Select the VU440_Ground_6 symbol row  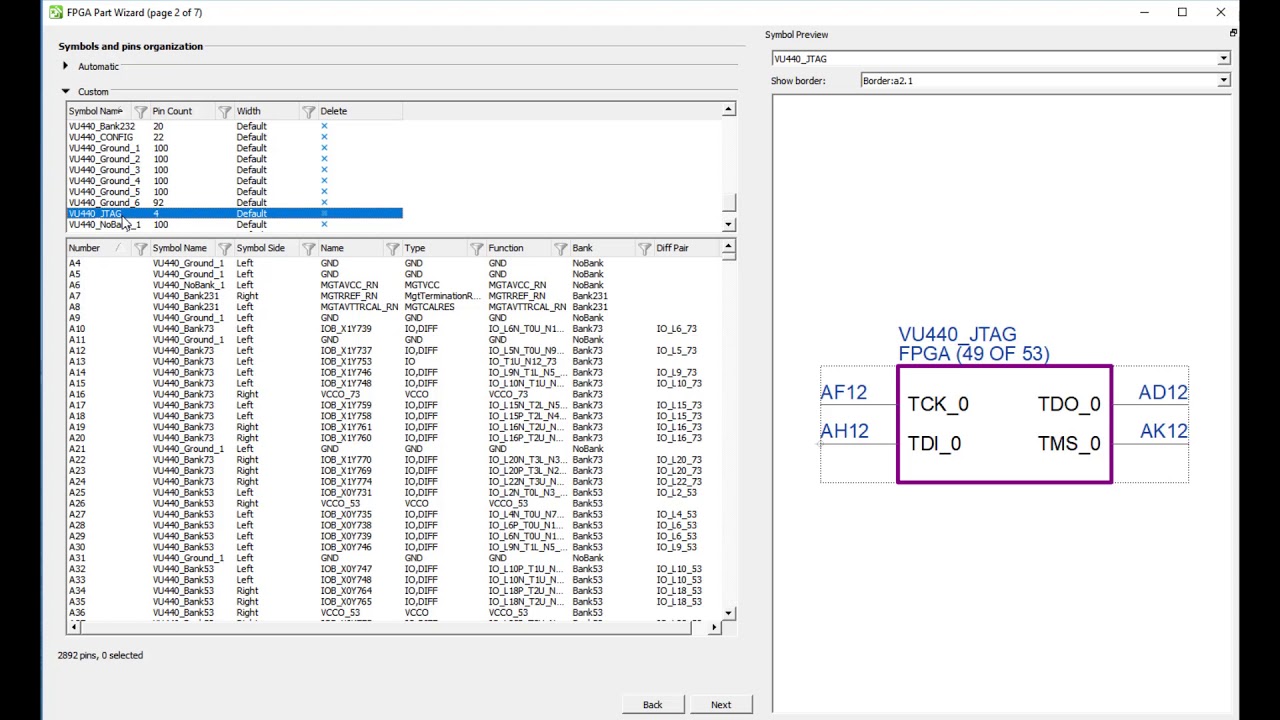[x=235, y=203]
